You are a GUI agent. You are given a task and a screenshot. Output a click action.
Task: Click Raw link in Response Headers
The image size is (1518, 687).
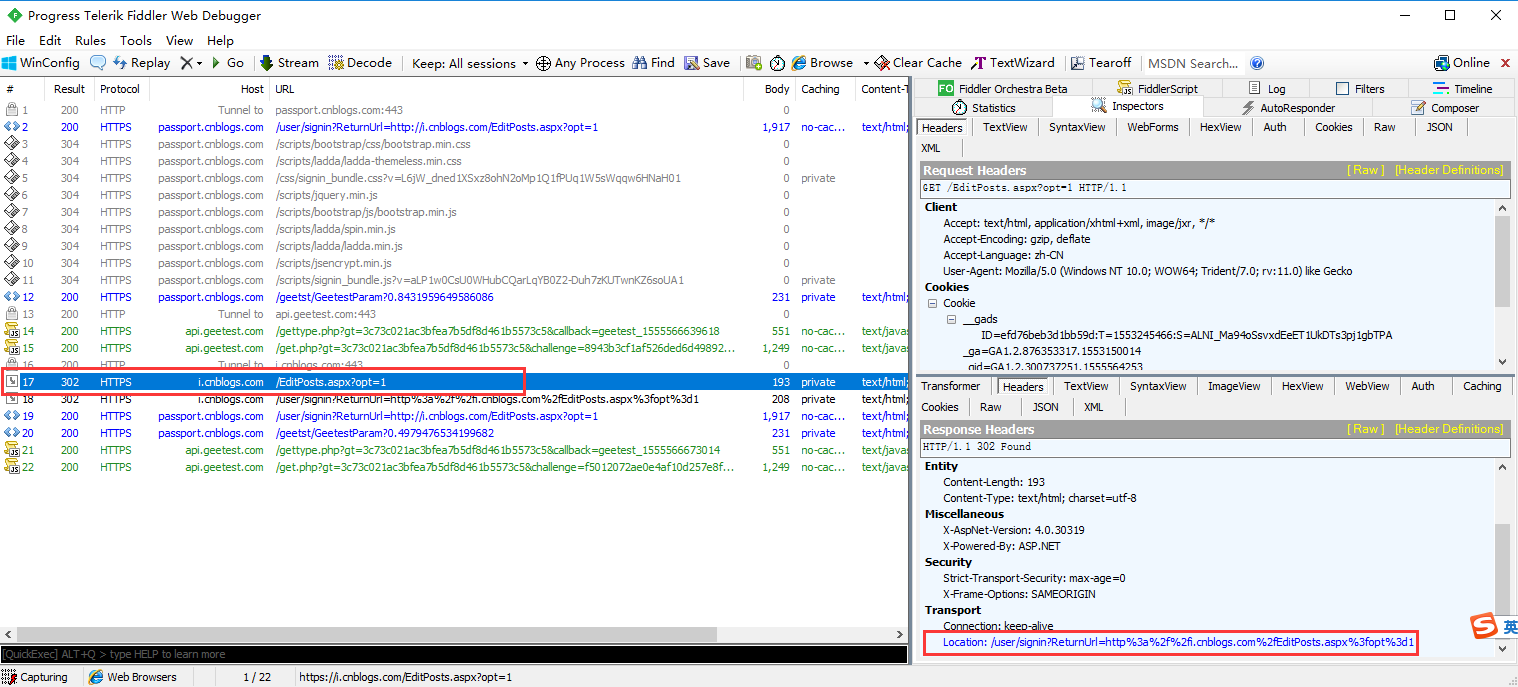pos(1366,429)
